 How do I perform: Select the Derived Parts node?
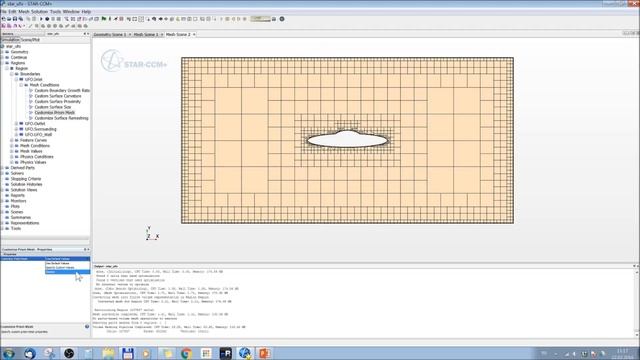pyautogui.click(x=22, y=168)
